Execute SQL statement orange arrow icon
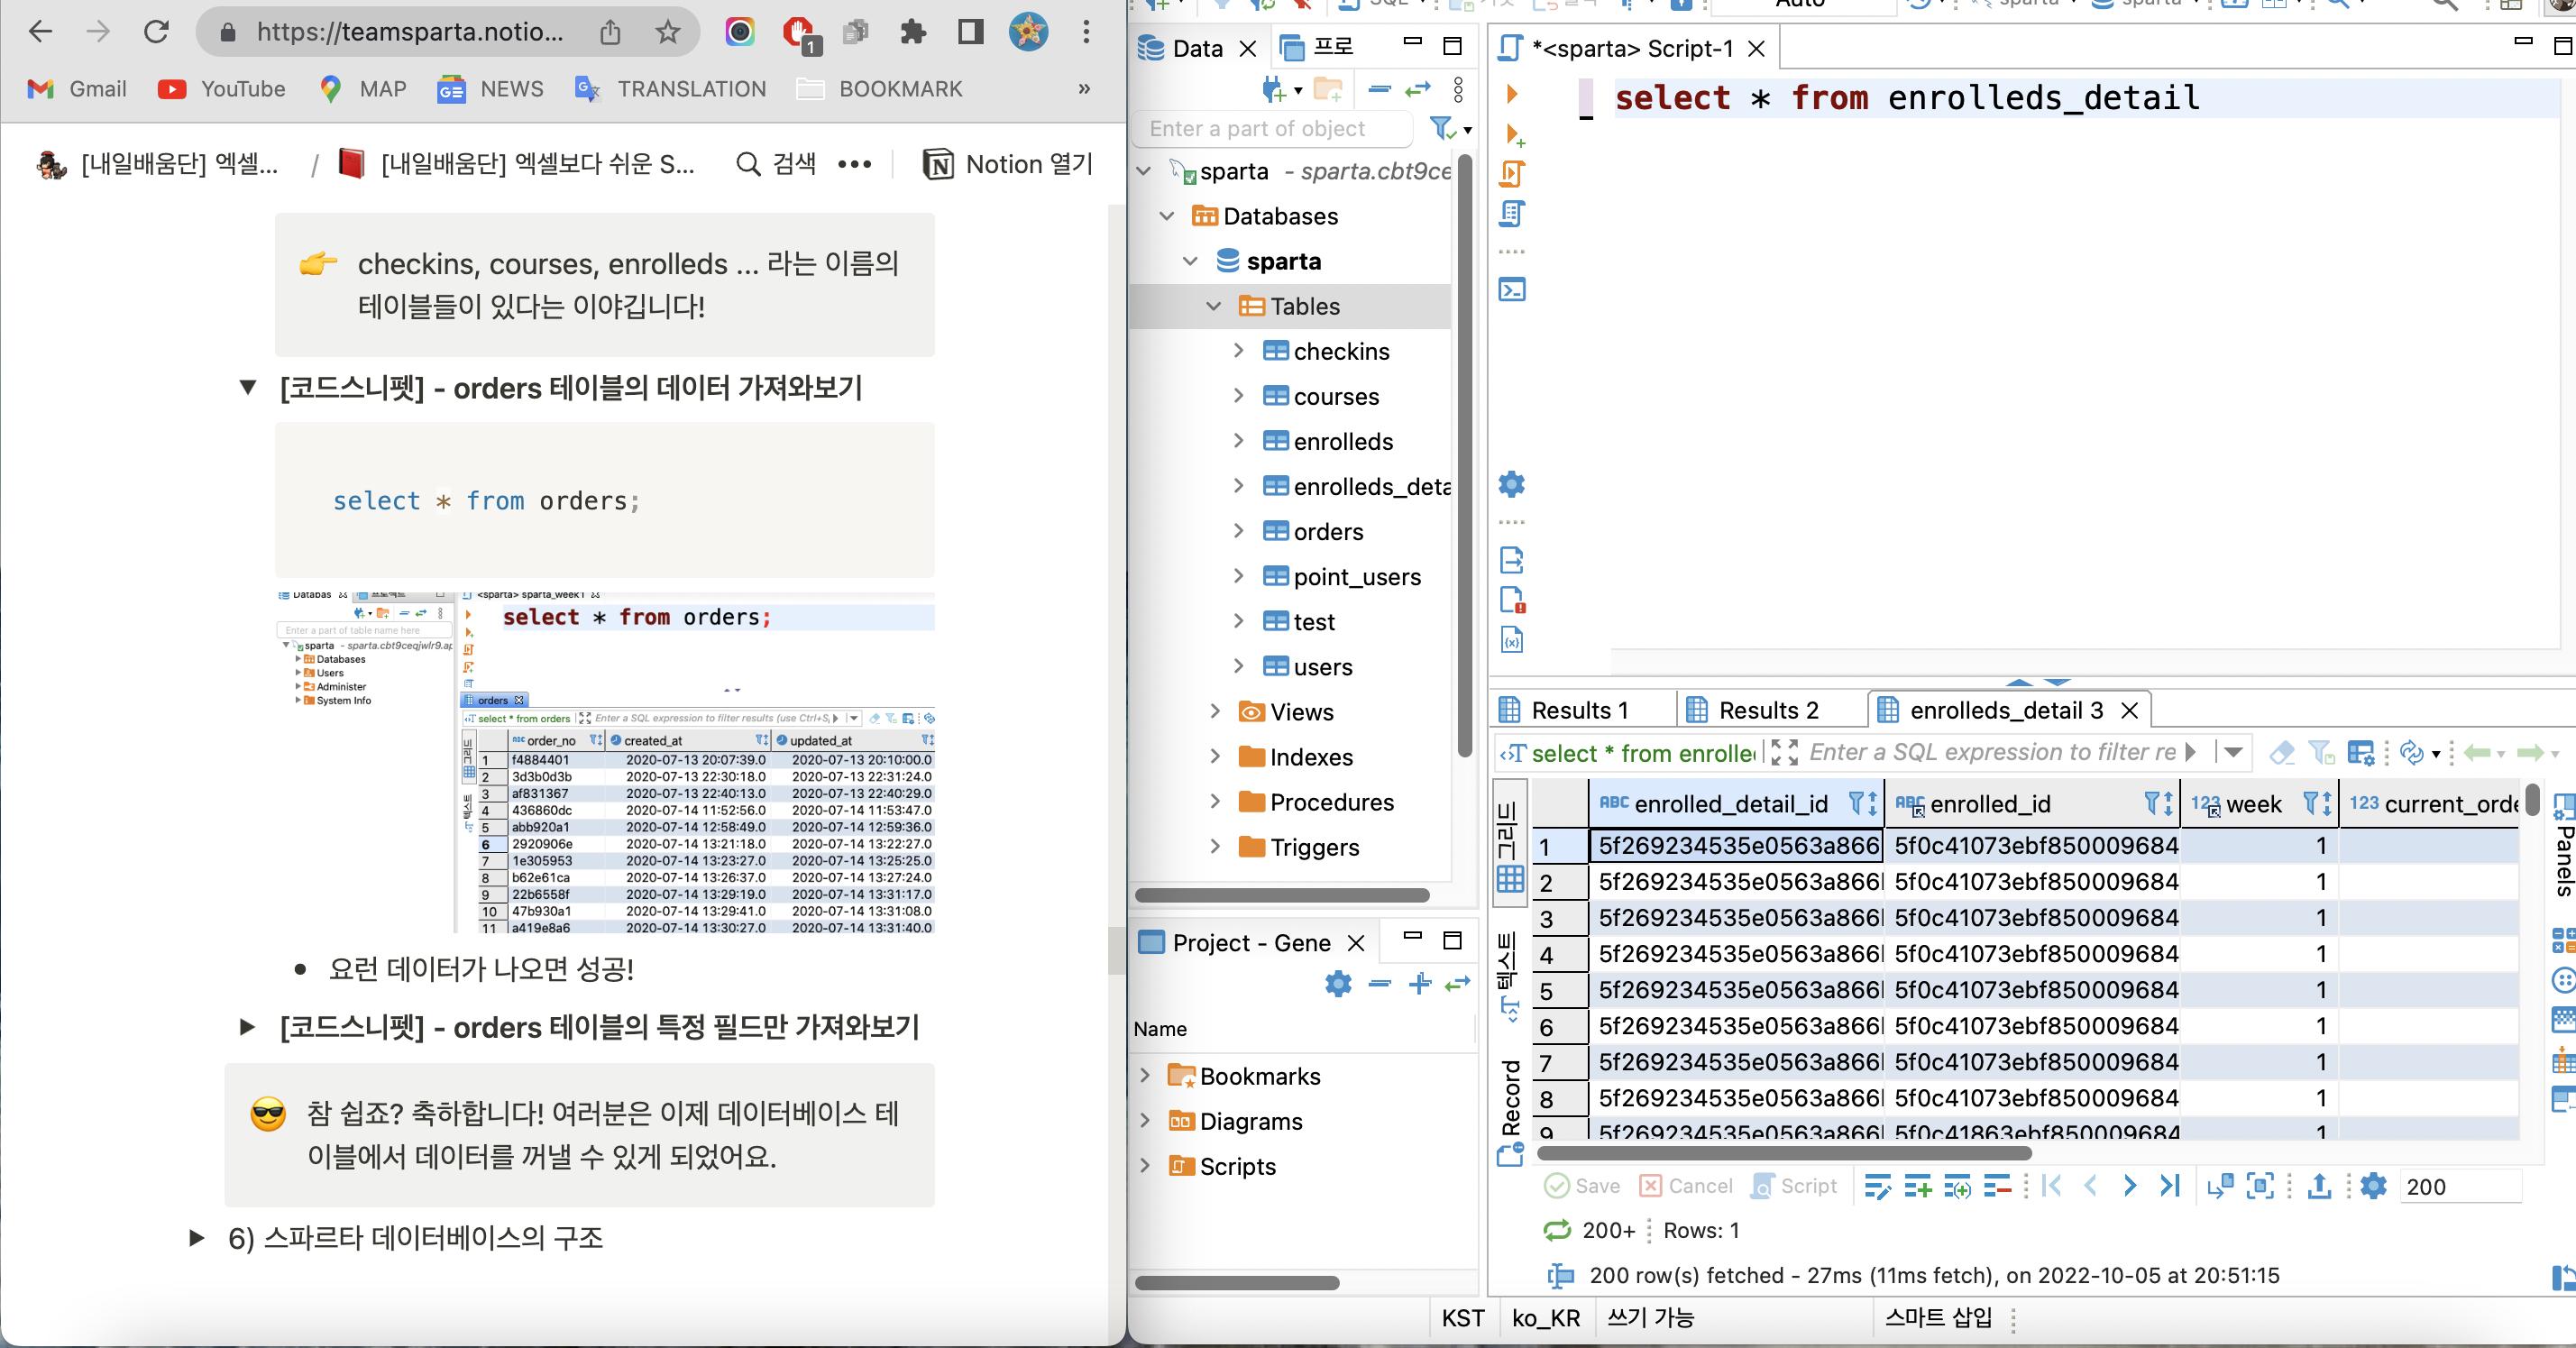This screenshot has height=1348, width=2576. (x=1511, y=94)
